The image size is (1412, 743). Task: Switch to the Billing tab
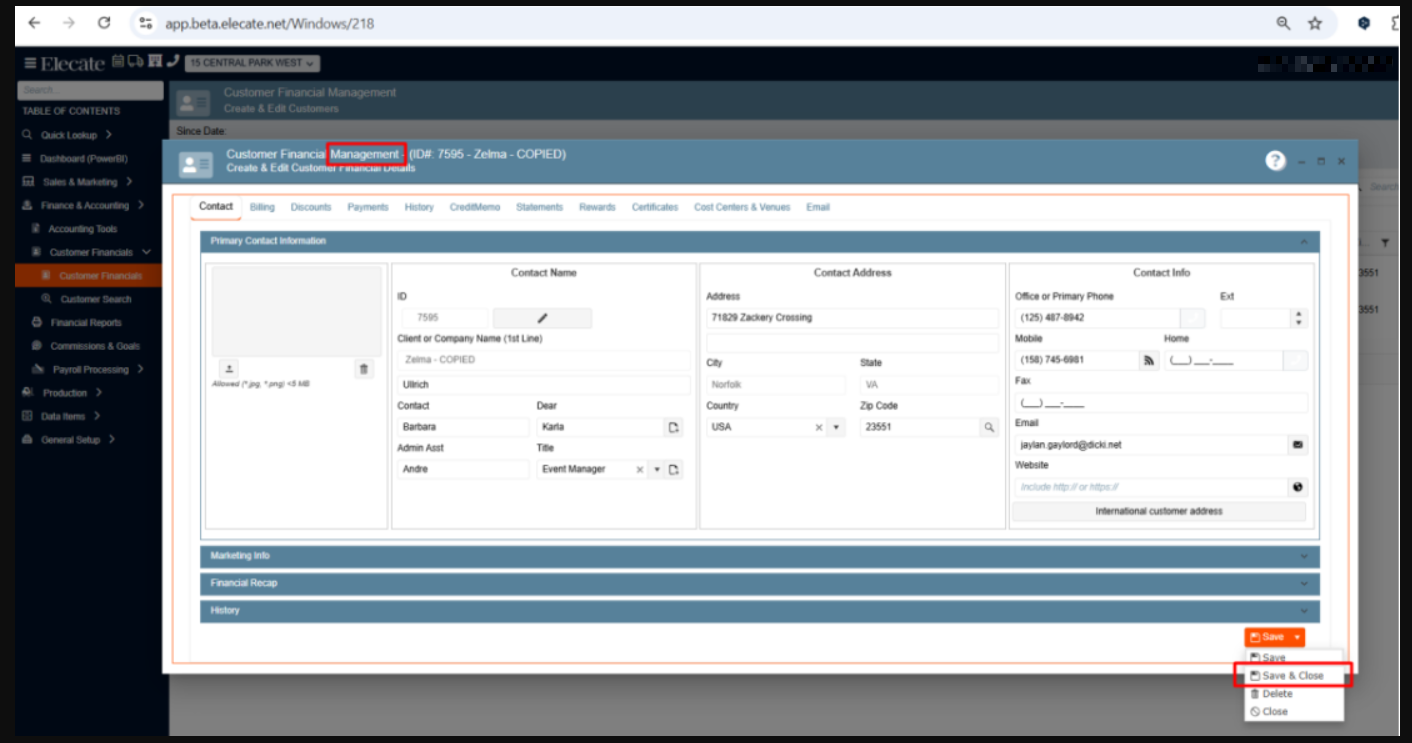[262, 207]
